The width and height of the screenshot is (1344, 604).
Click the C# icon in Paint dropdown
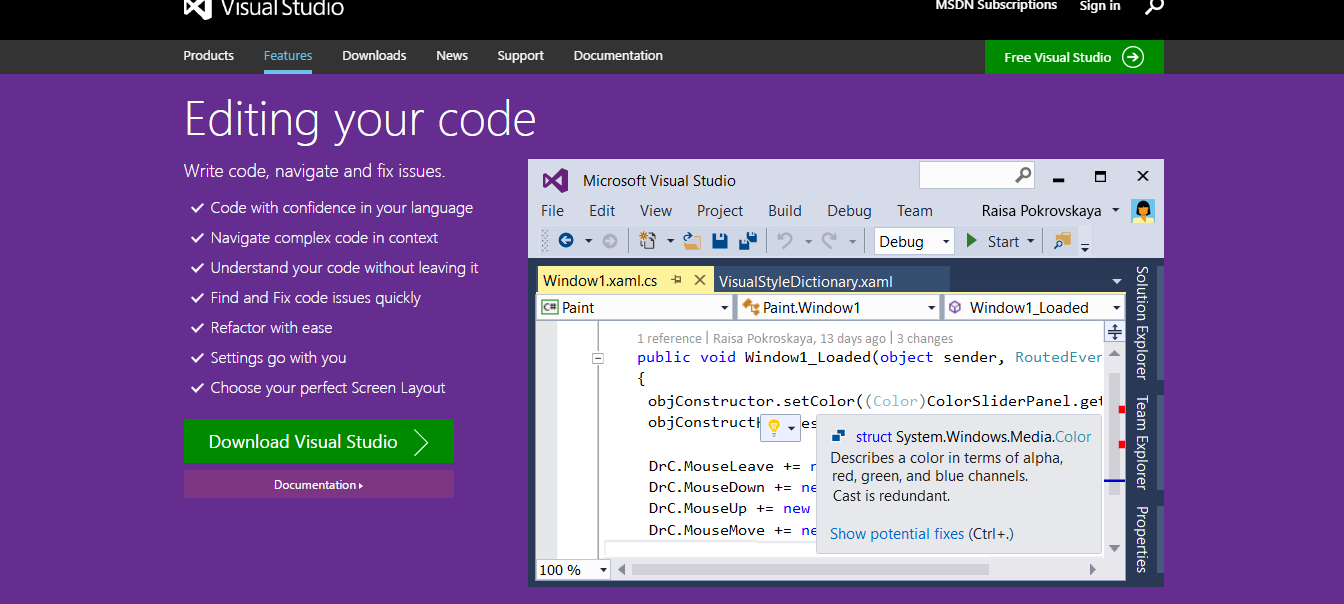[549, 308]
